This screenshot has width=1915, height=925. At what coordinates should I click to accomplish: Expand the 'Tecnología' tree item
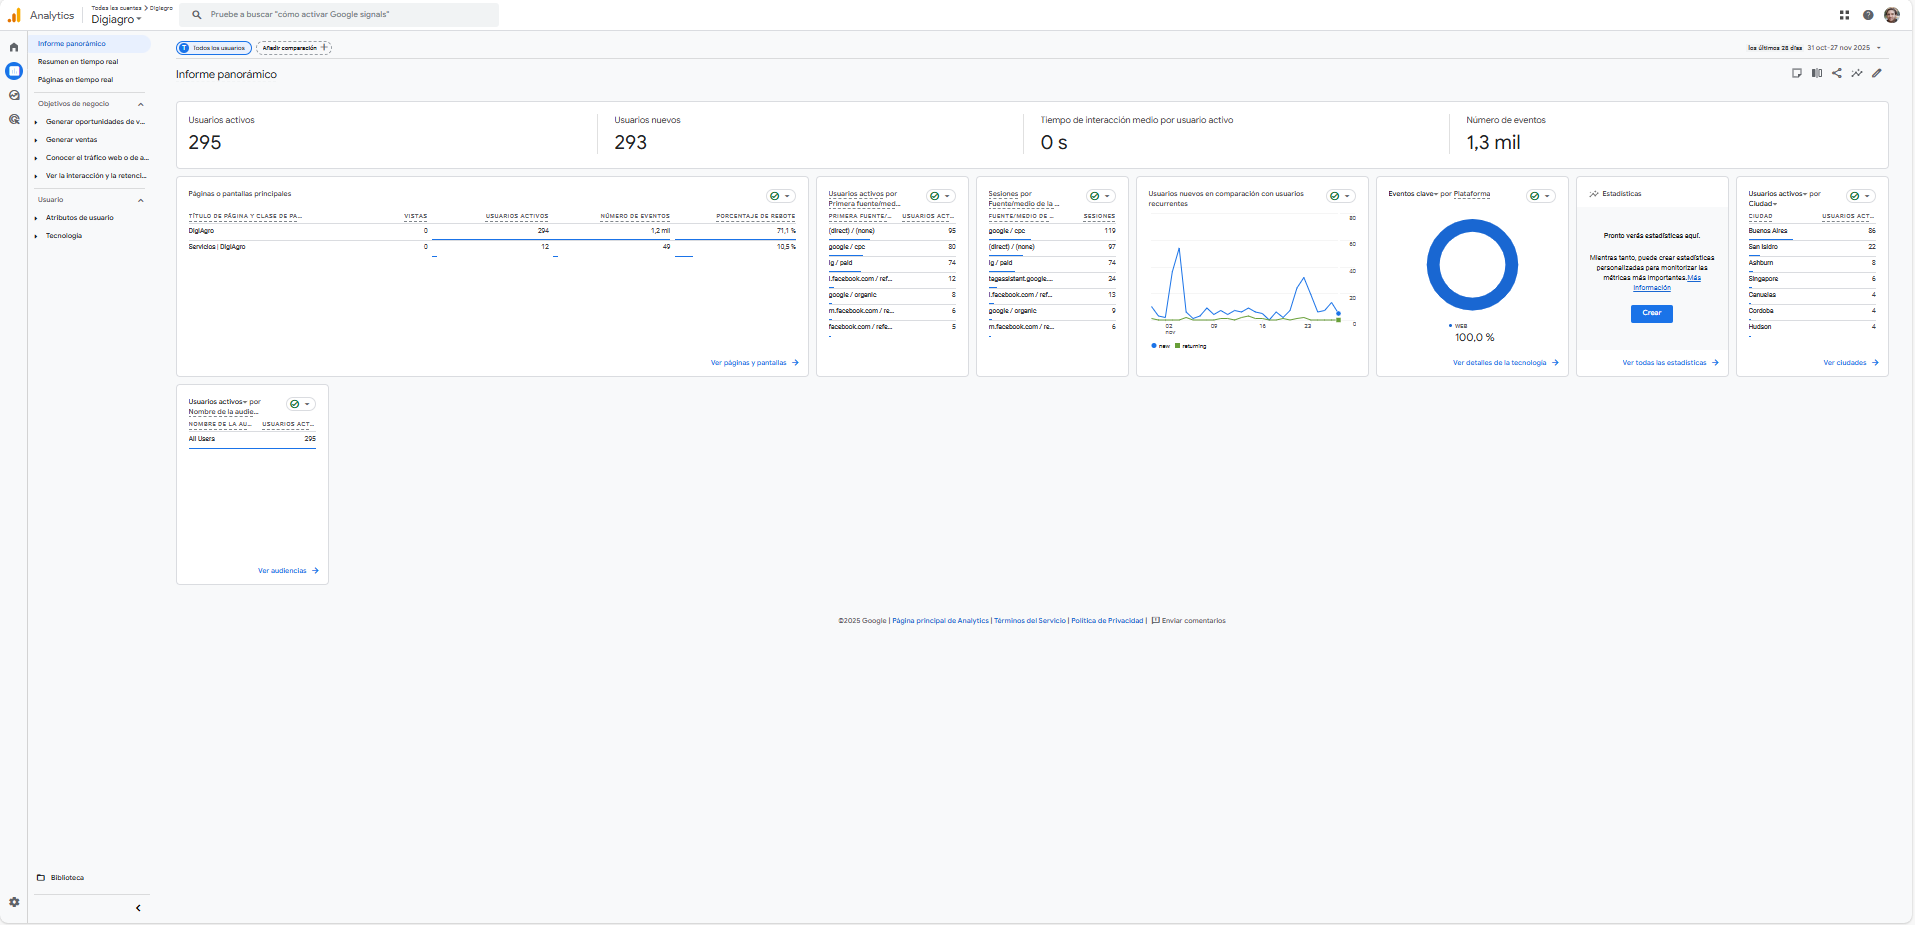[36, 236]
